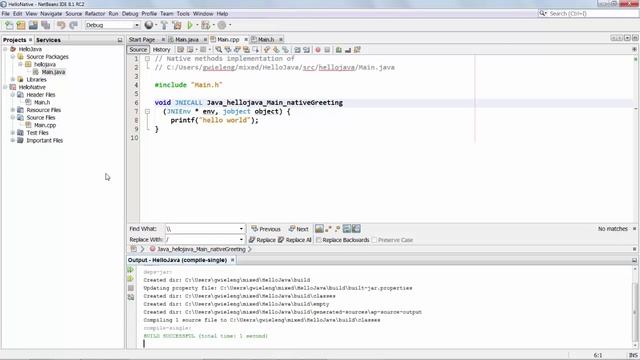Toggle the Highlight Results icon in find bar
640x360 pixels.
[347, 229]
